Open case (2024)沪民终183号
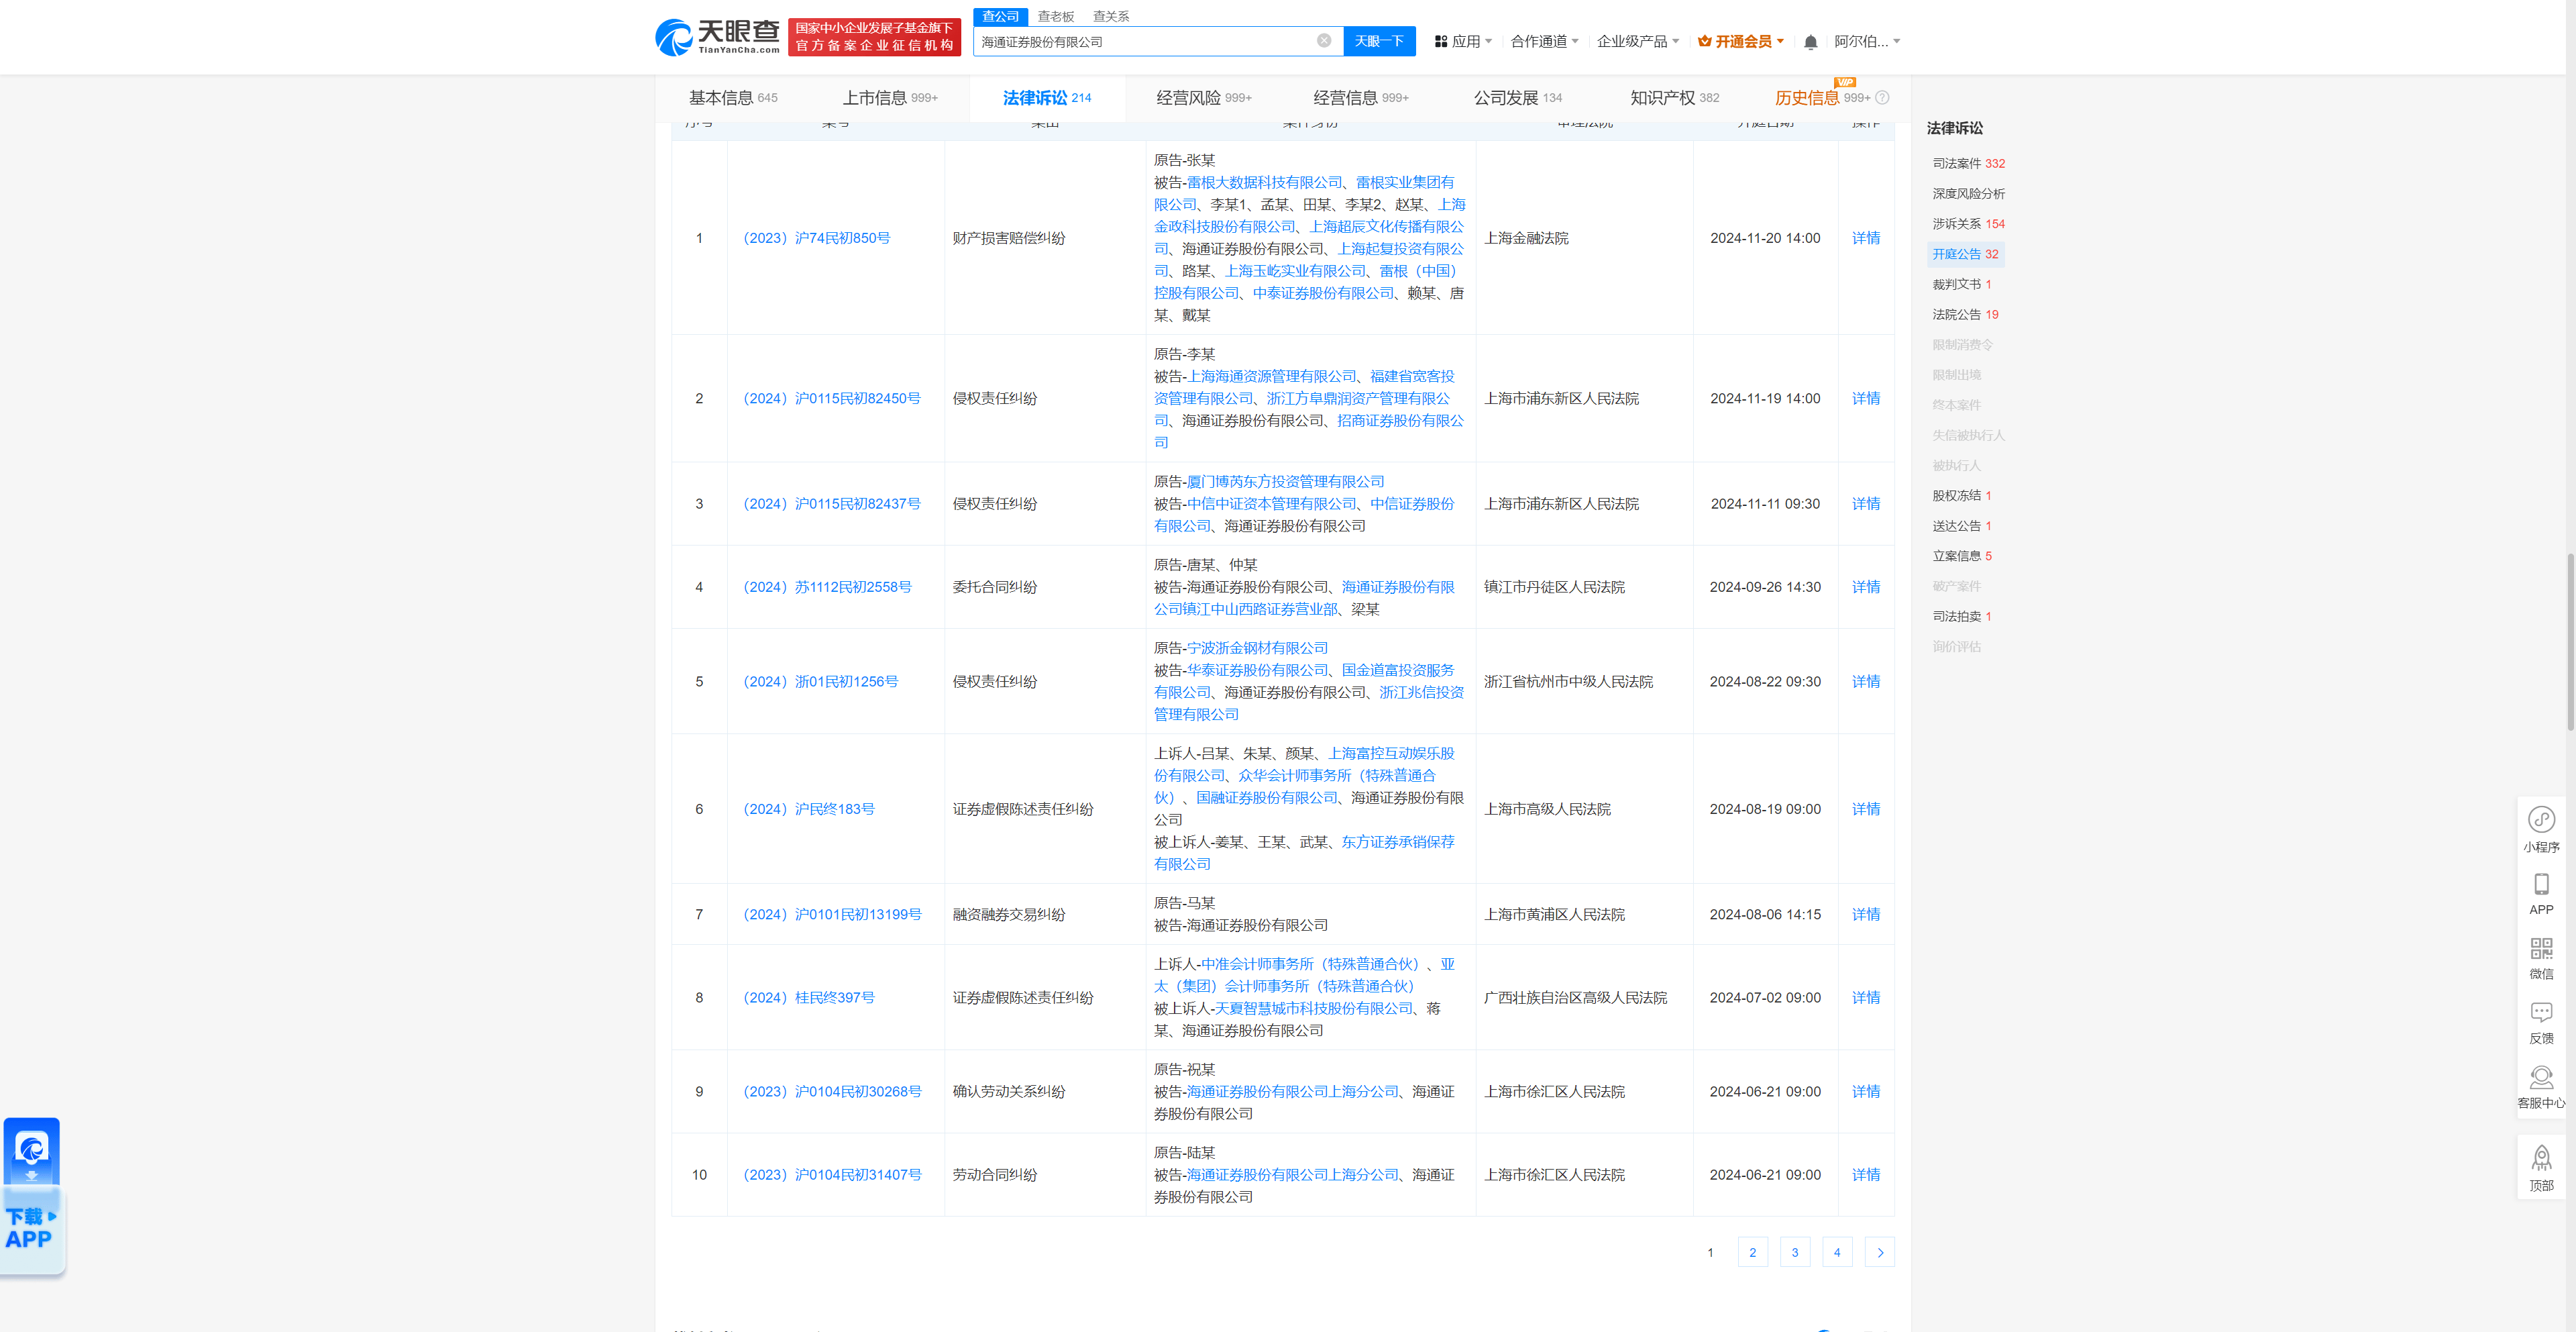This screenshot has width=2576, height=1332. 808,809
